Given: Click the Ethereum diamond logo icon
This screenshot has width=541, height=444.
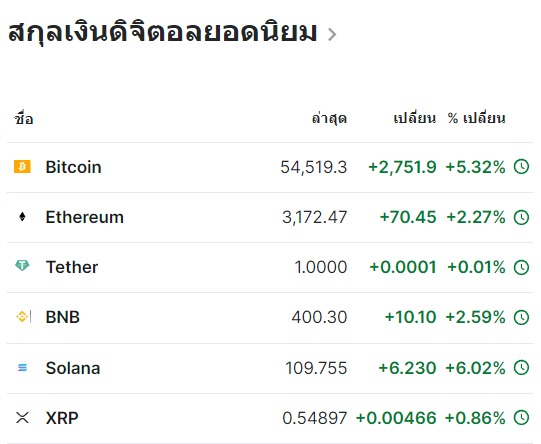Looking at the screenshot, I should tap(22, 217).
